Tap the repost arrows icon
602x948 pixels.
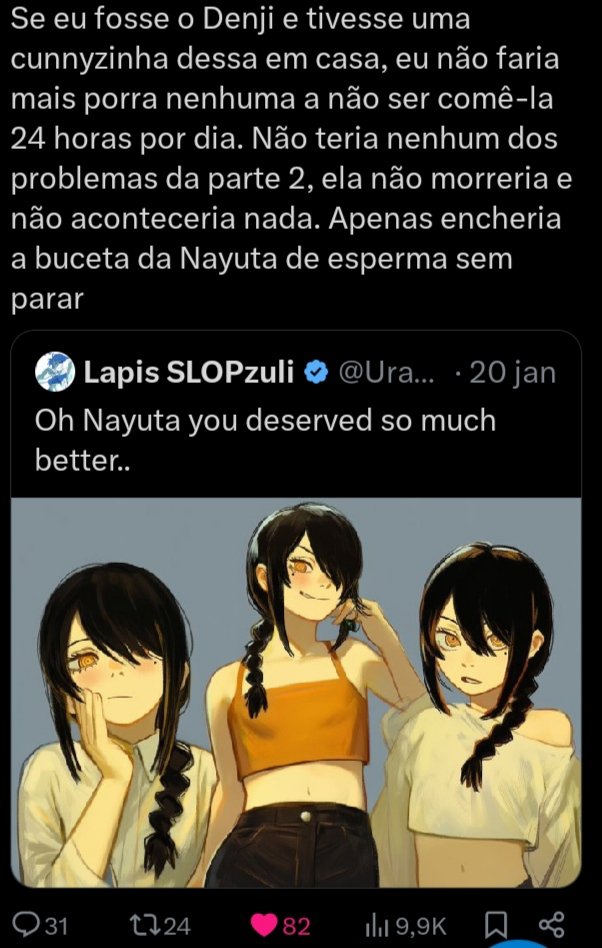pos(145,925)
